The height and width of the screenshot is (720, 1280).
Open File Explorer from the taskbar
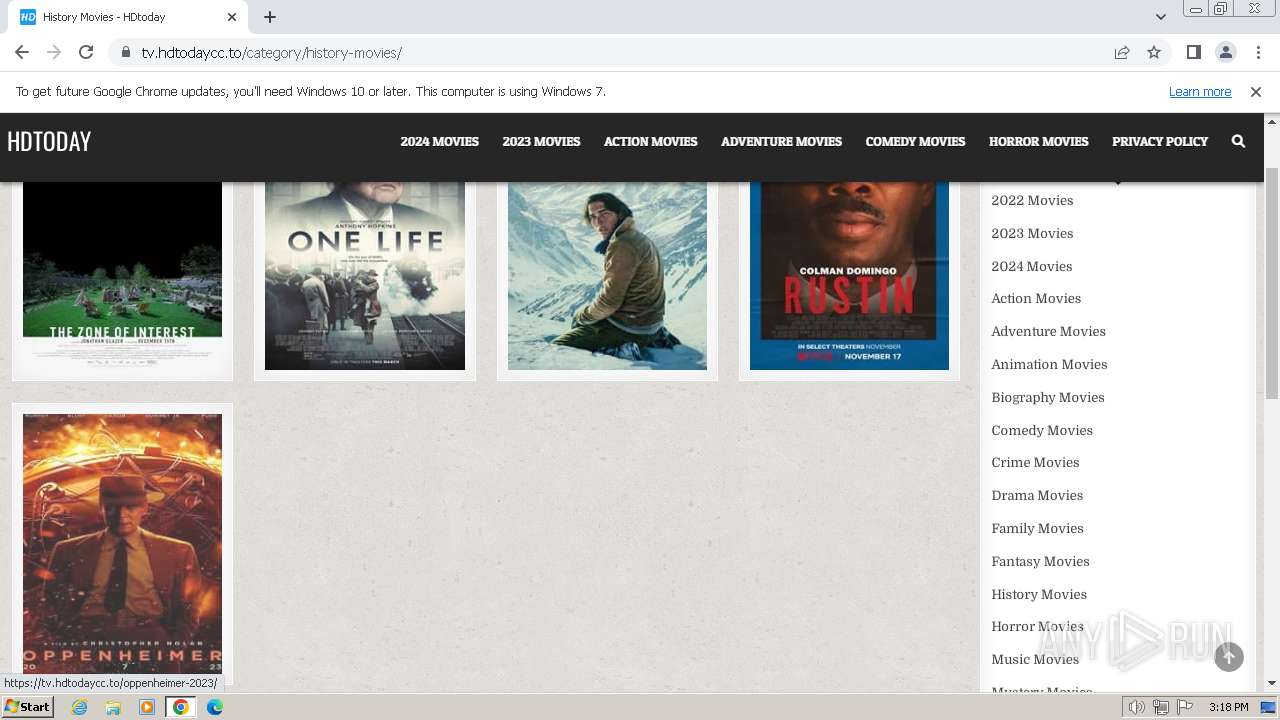(x=113, y=707)
